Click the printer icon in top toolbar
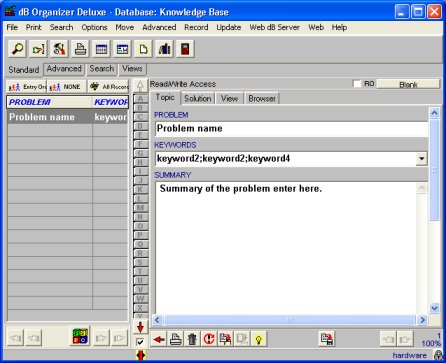446x363 pixels. [80, 49]
